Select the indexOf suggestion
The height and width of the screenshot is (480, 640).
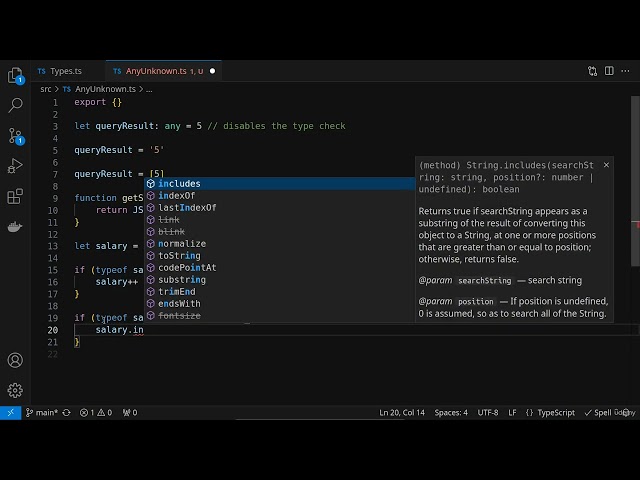point(280,196)
